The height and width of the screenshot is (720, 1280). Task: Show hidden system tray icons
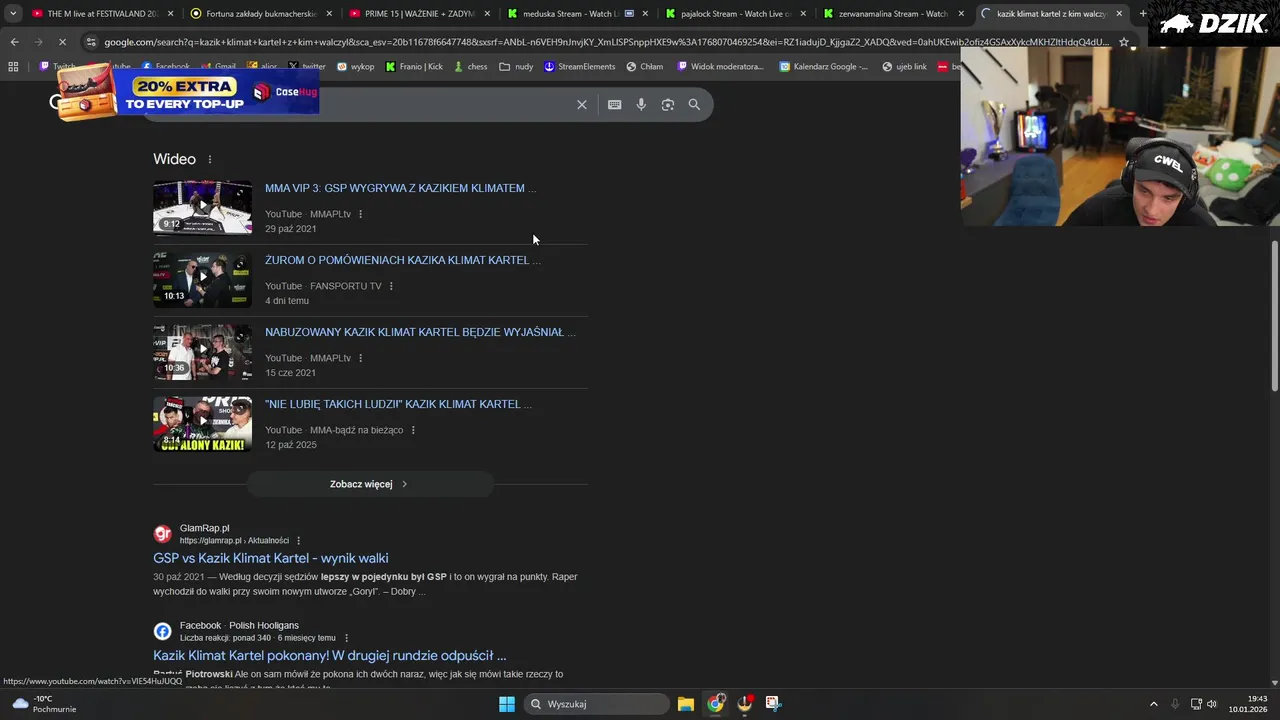(x=1153, y=704)
